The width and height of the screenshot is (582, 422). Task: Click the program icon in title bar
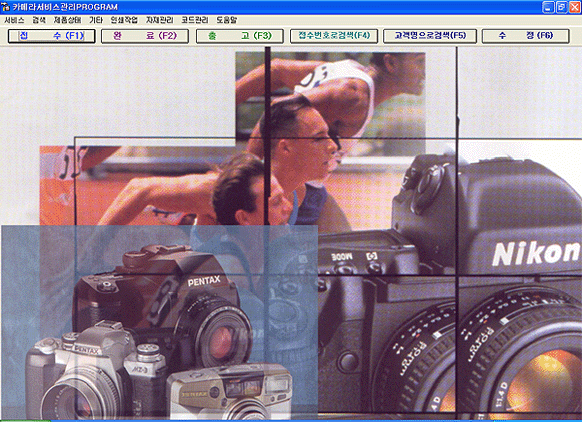tap(5, 7)
